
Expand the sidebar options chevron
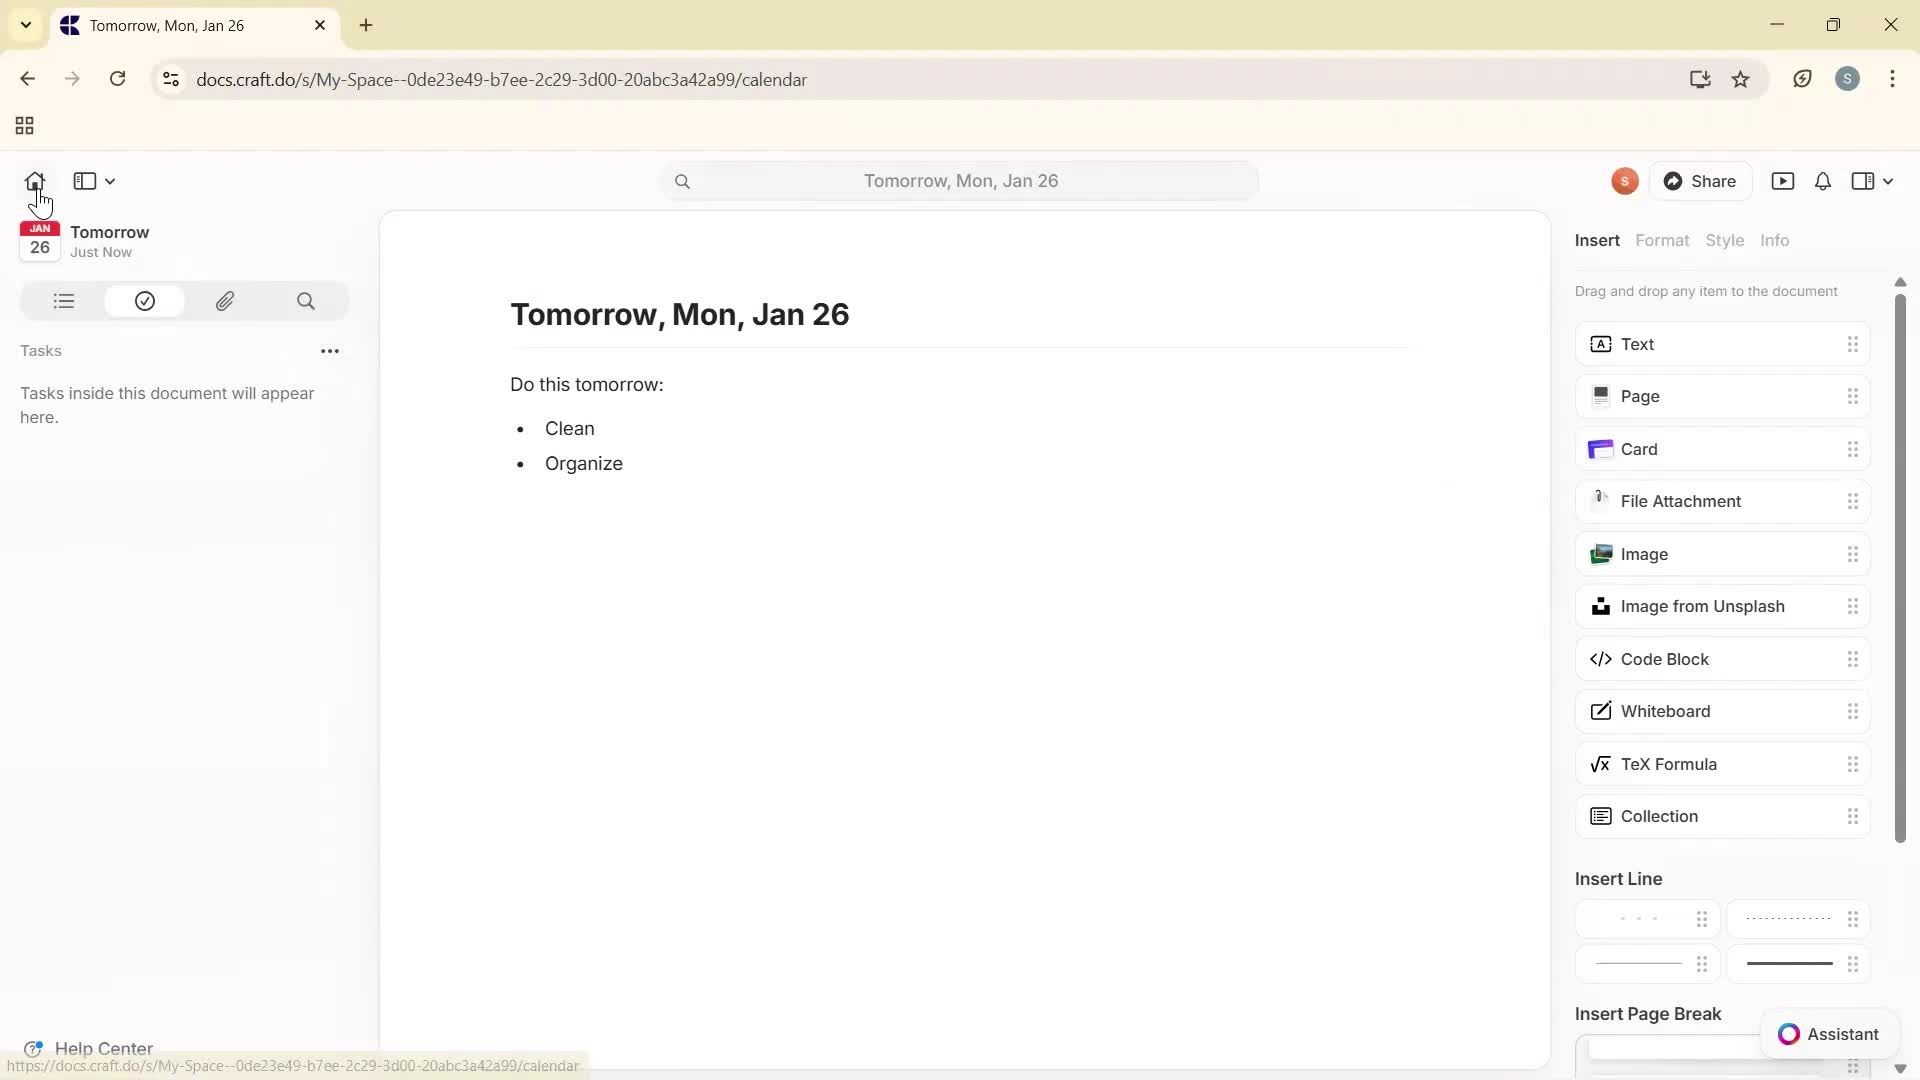click(x=110, y=181)
